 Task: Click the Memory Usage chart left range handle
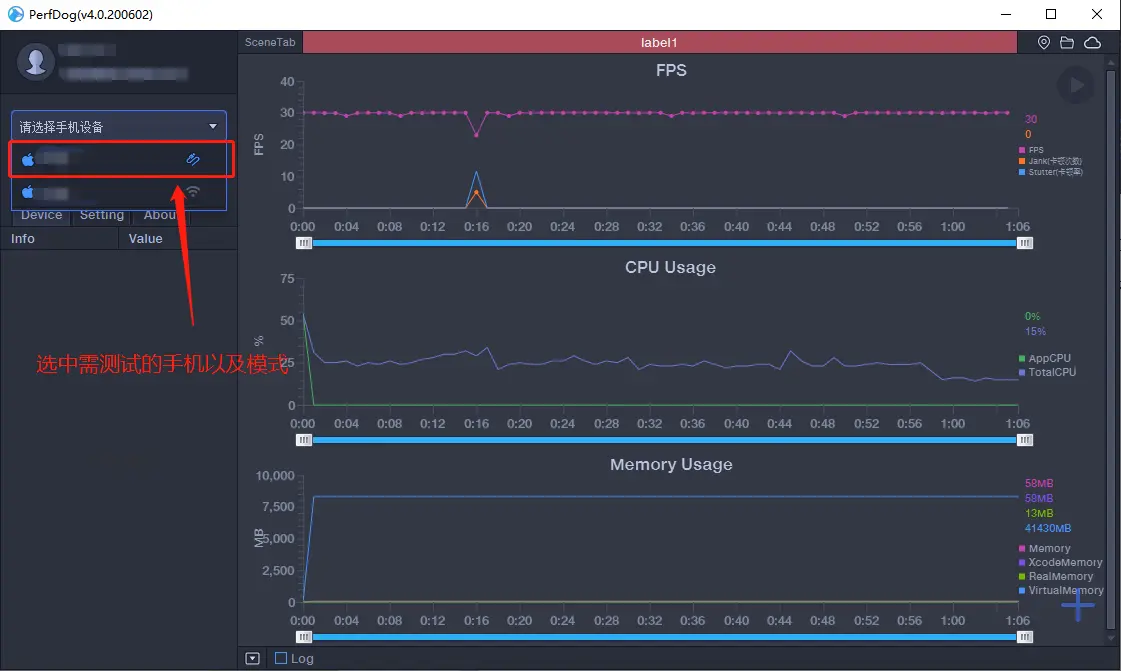[x=304, y=637]
